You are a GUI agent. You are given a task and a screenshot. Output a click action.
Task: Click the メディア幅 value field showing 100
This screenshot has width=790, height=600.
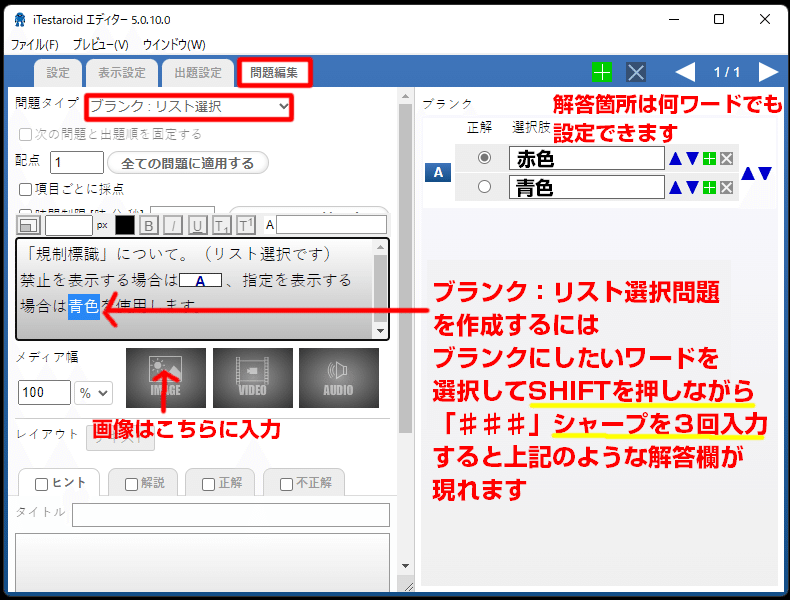(x=44, y=392)
